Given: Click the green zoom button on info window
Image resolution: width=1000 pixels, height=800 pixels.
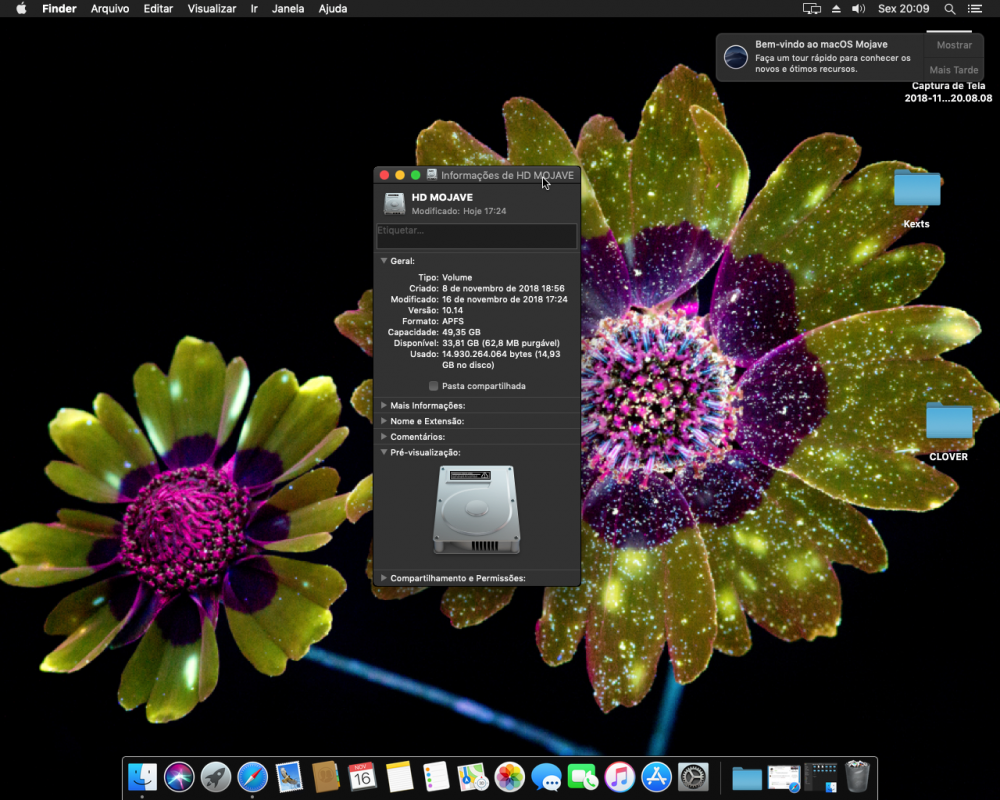Looking at the screenshot, I should [x=416, y=175].
